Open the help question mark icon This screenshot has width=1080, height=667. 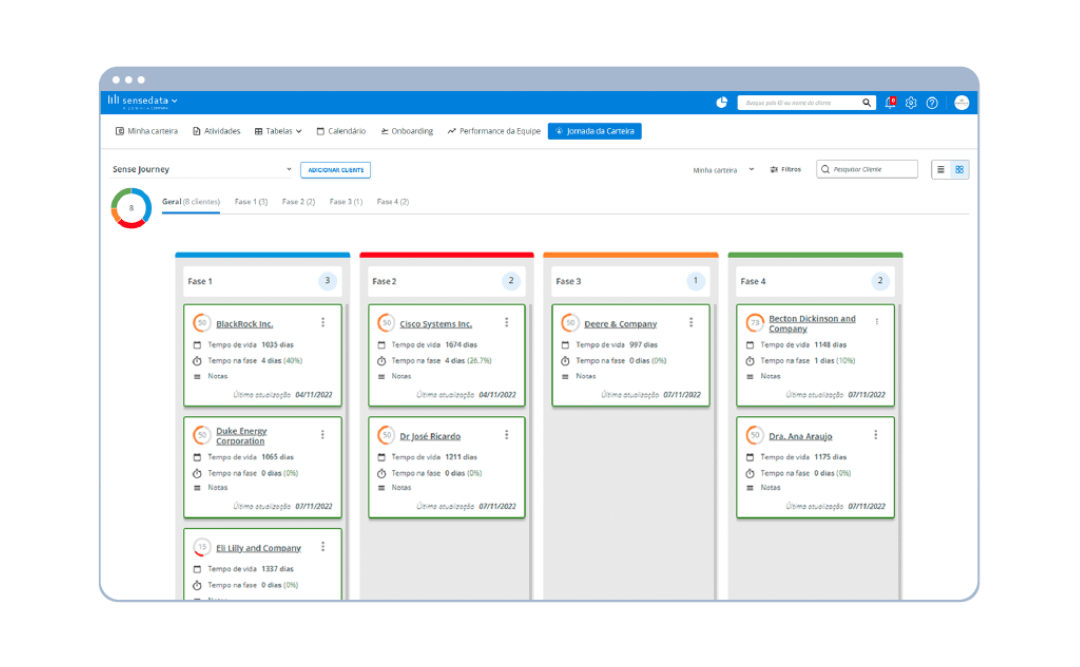pyautogui.click(x=932, y=102)
